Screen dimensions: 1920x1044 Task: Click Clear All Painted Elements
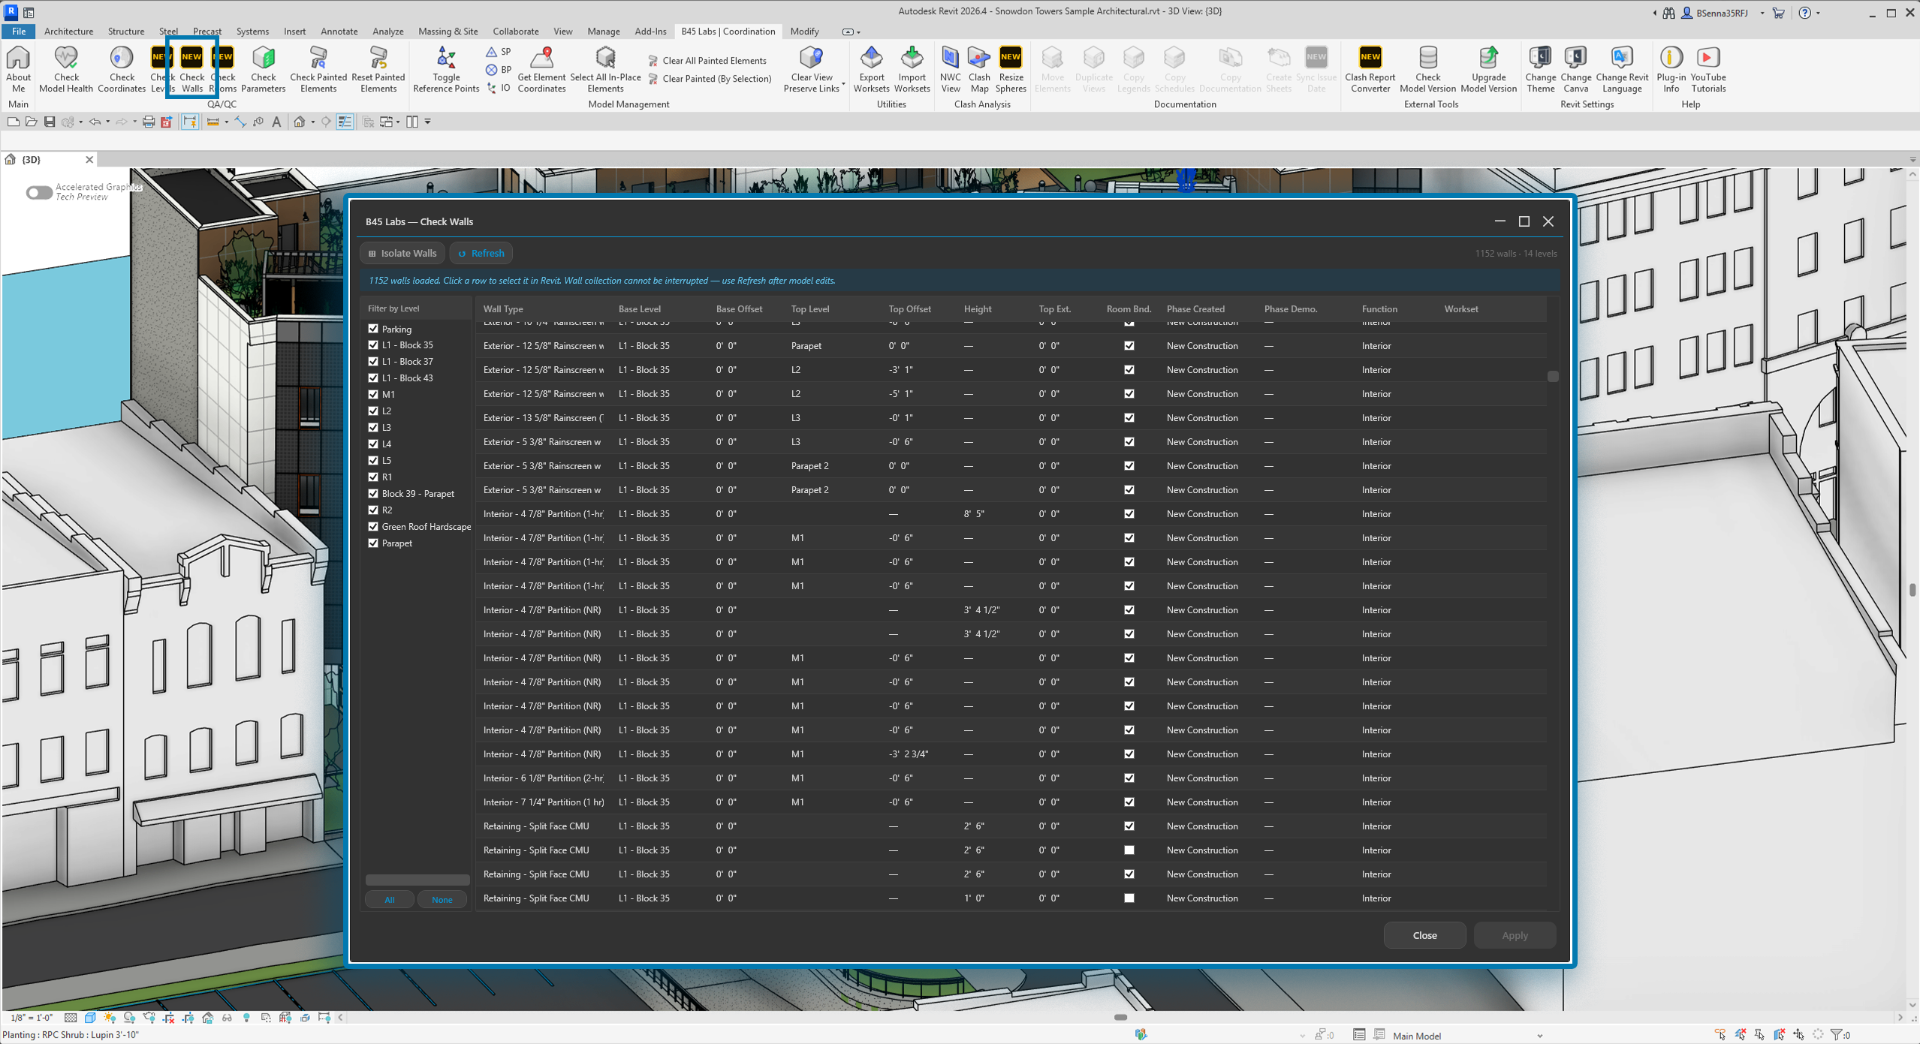point(707,61)
